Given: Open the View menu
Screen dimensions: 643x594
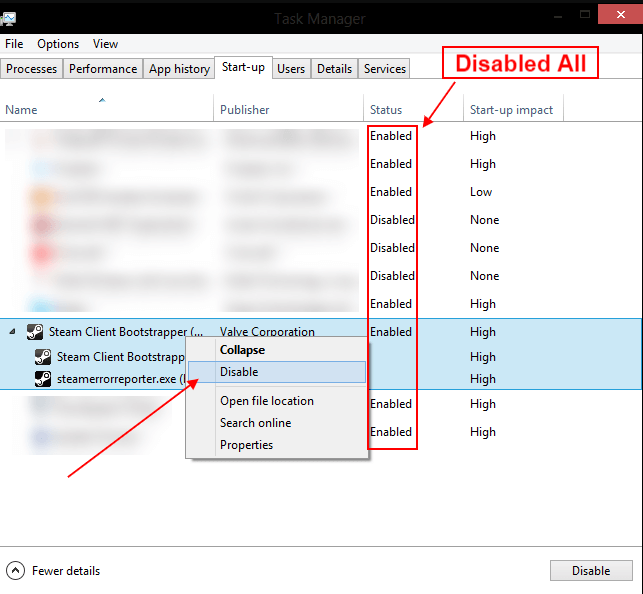Looking at the screenshot, I should pos(105,44).
